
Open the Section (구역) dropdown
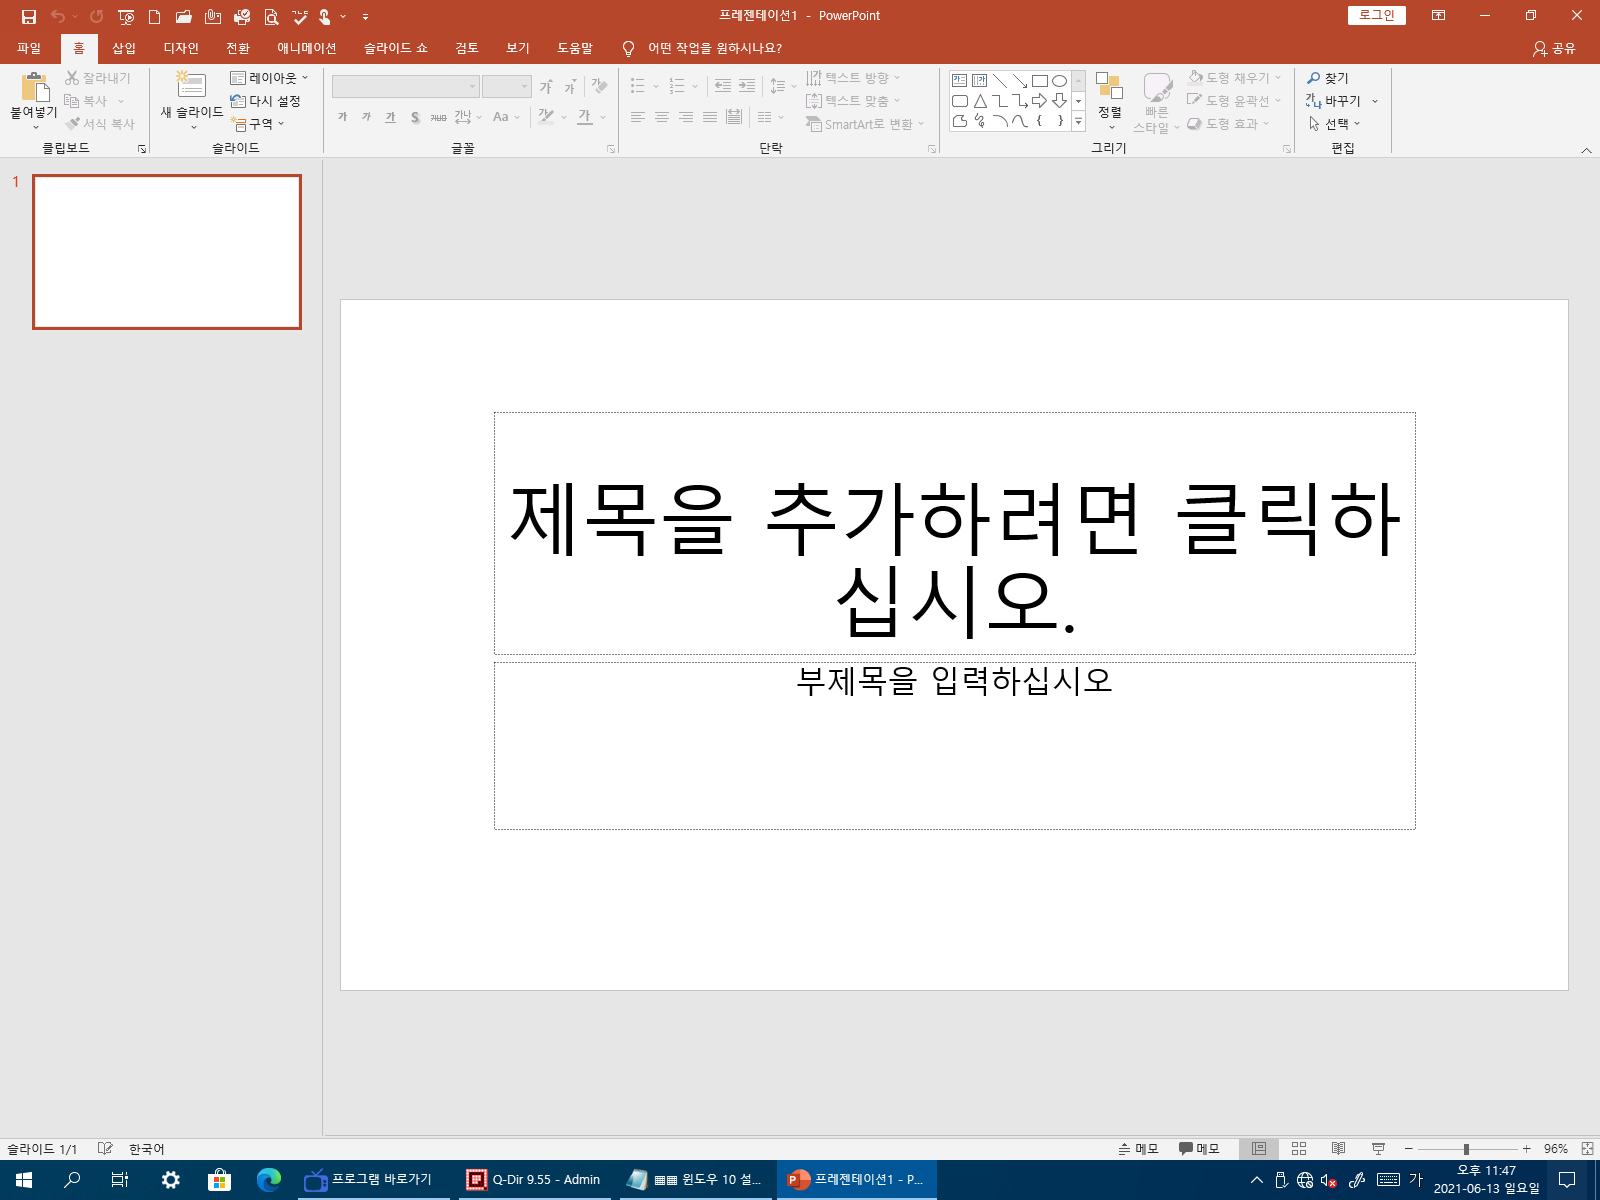(x=258, y=124)
